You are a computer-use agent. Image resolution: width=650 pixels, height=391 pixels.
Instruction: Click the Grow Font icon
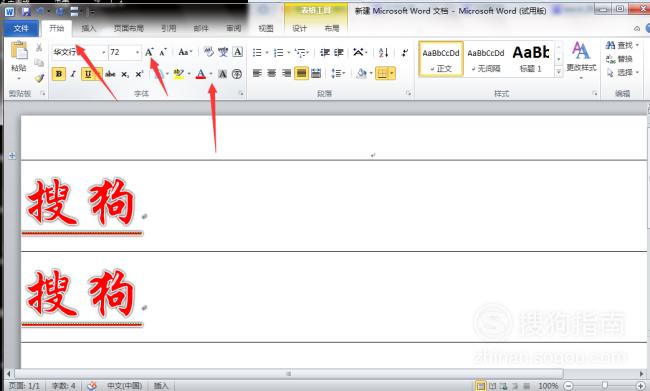(149, 52)
